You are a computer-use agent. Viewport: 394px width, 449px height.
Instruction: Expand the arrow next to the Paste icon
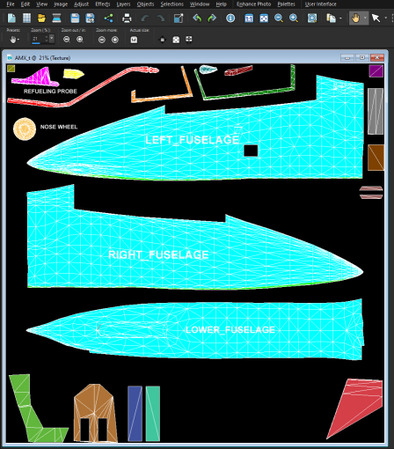point(340,18)
